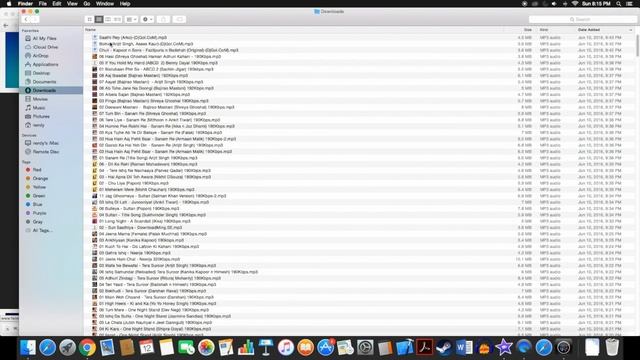Sort by the Name column header
Viewport: 640px width, 360px height.
tap(91, 30)
